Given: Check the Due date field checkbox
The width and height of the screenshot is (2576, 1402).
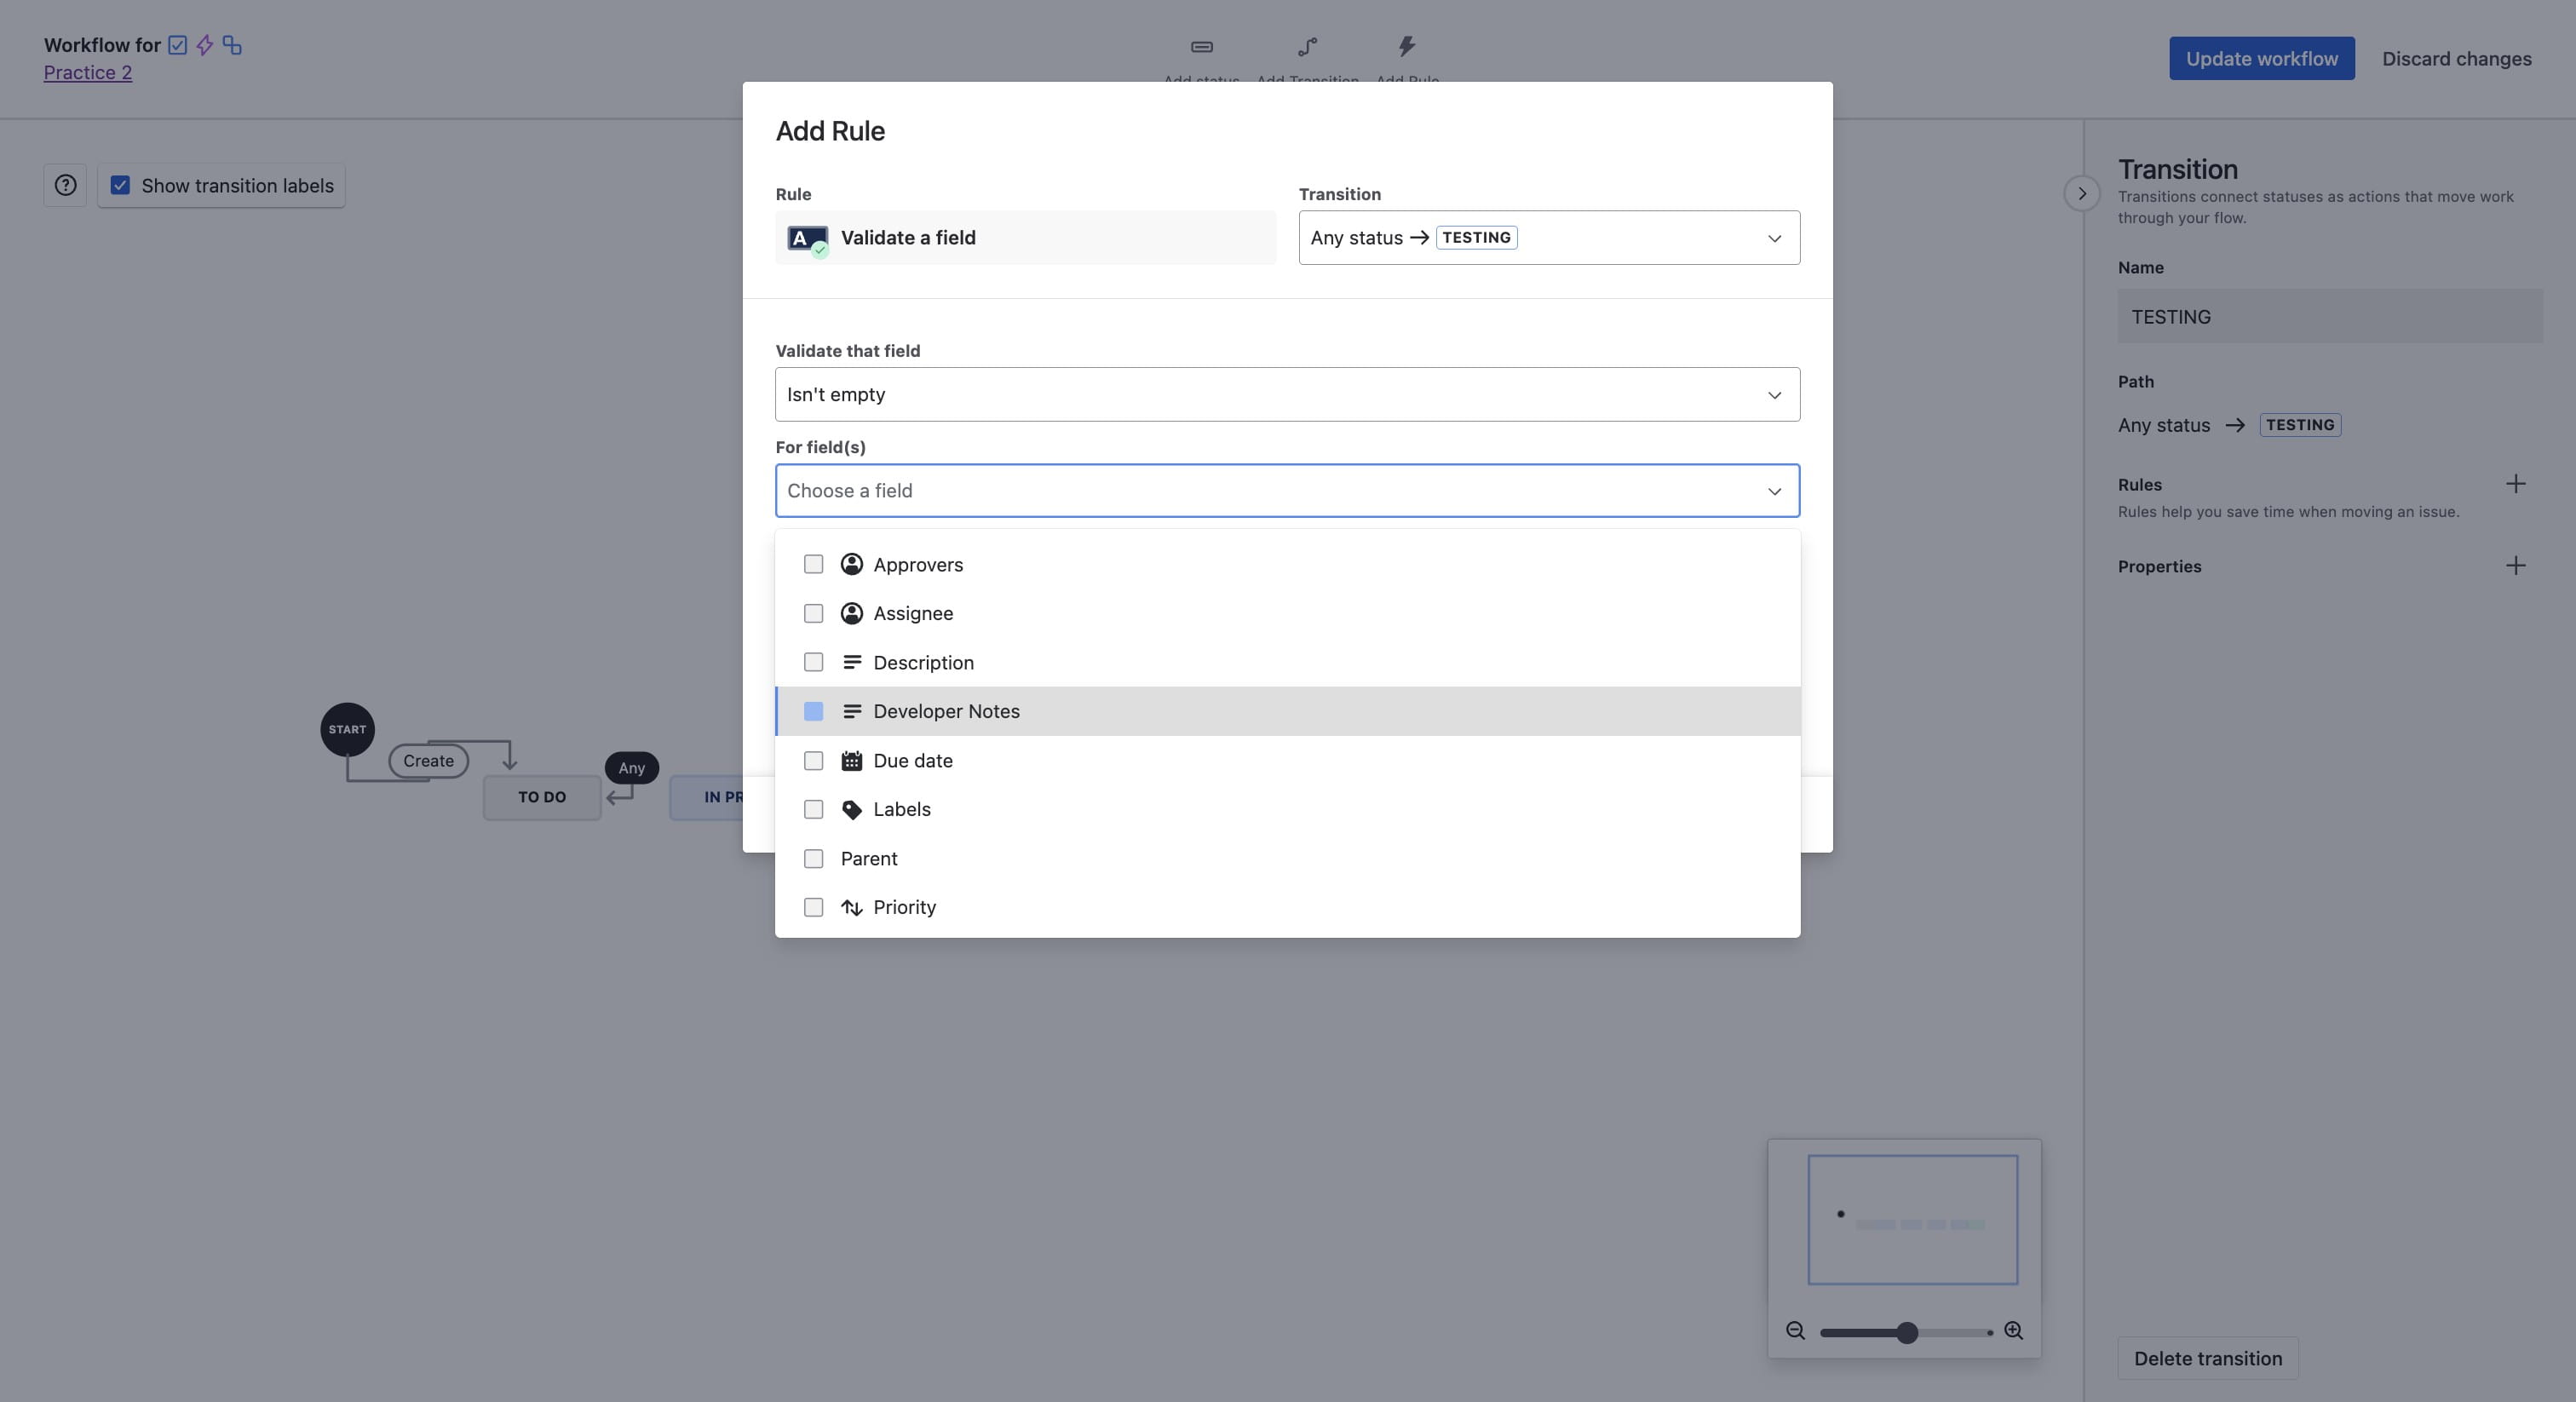Looking at the screenshot, I should point(814,760).
